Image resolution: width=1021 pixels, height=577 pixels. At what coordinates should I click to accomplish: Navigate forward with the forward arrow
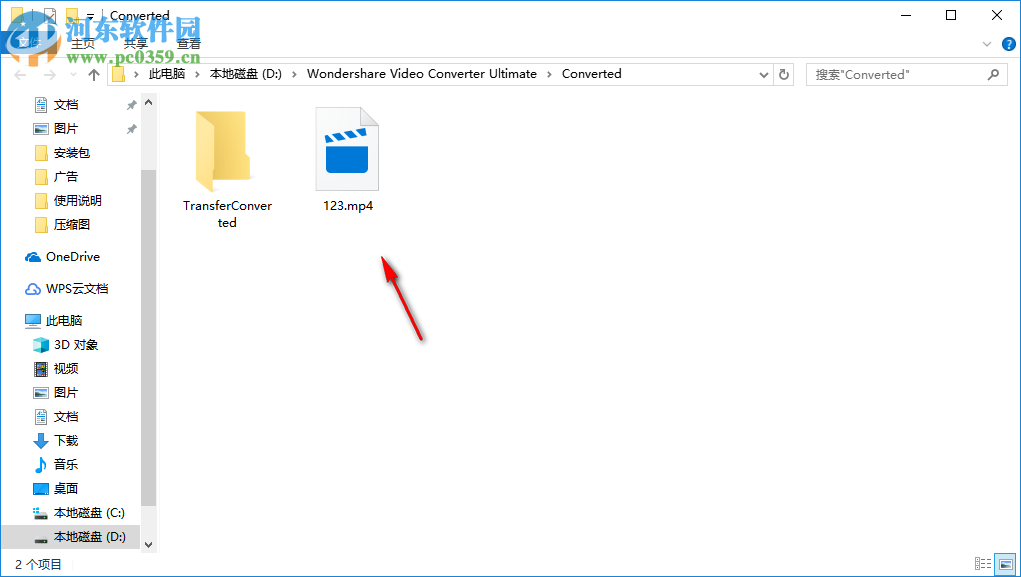[x=49, y=74]
